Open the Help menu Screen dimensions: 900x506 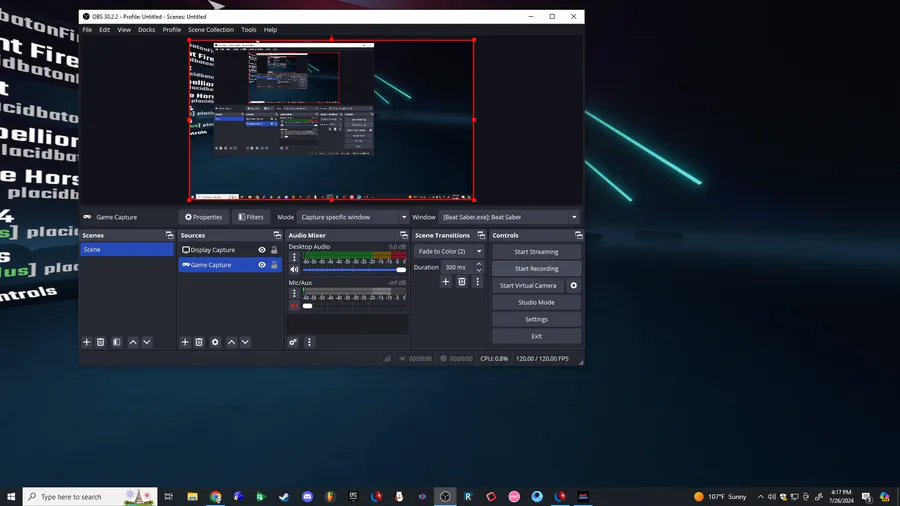[270, 30]
